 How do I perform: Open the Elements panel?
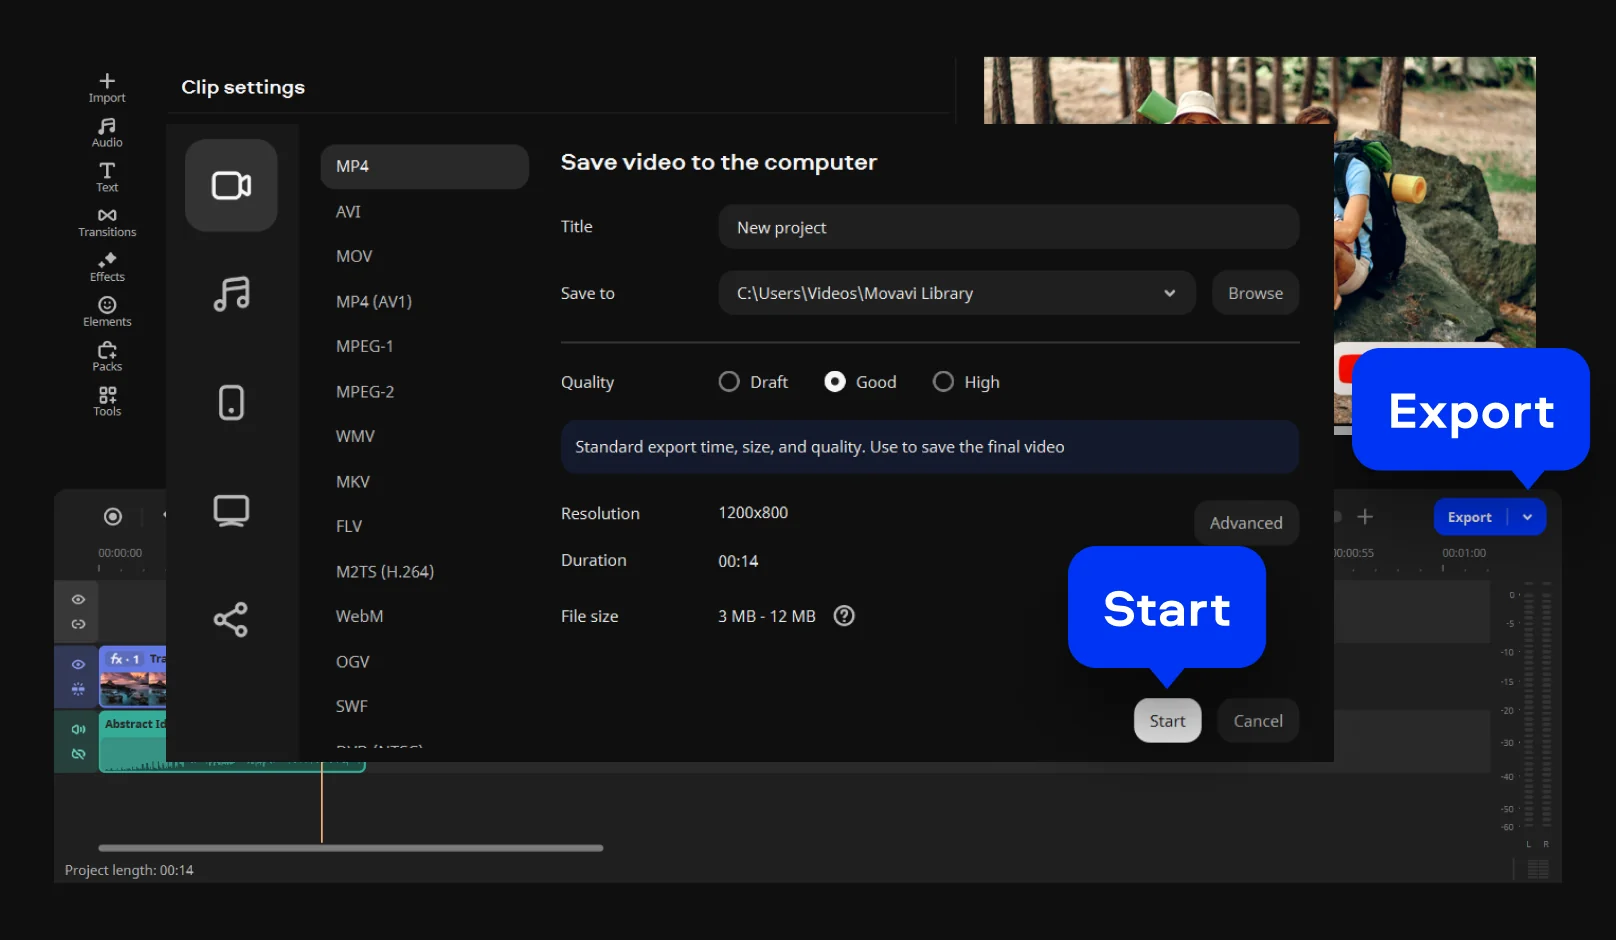[x=107, y=312]
